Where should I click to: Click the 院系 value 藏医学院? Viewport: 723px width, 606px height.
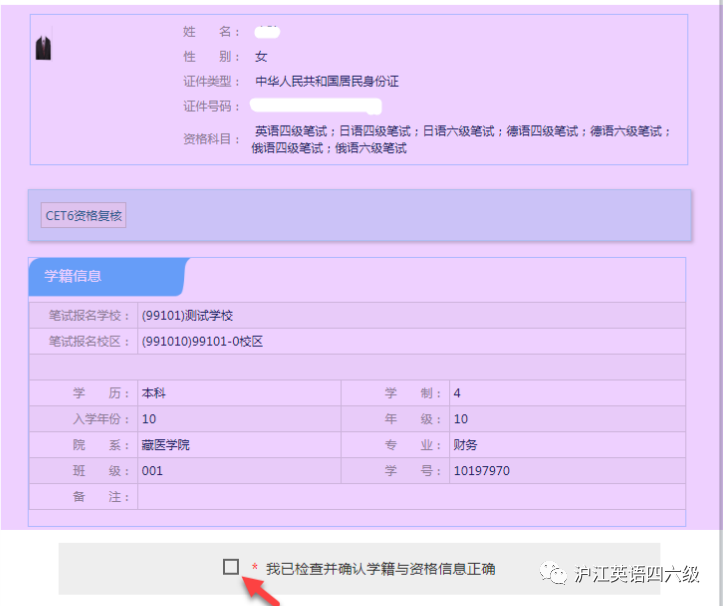coord(165,445)
